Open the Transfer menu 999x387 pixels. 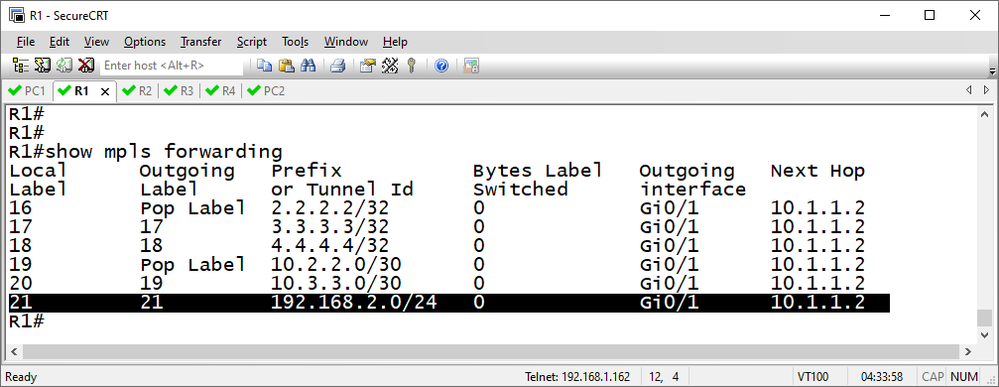point(201,42)
